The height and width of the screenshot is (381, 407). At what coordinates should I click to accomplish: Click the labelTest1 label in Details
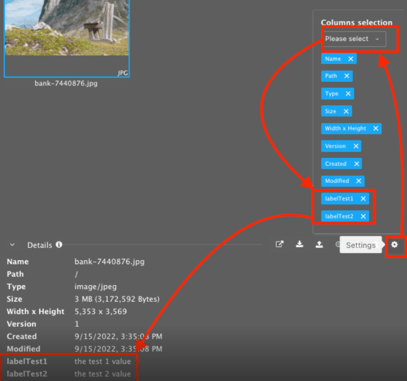point(27,361)
